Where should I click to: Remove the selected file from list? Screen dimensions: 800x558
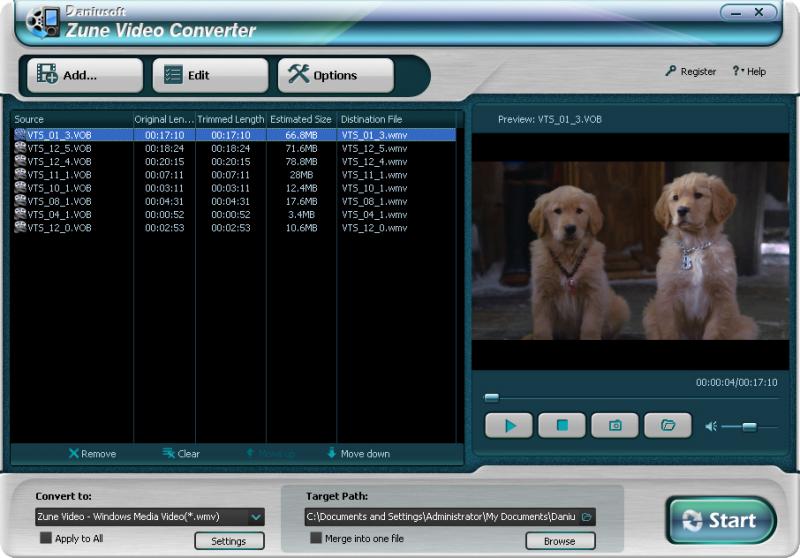click(x=92, y=454)
